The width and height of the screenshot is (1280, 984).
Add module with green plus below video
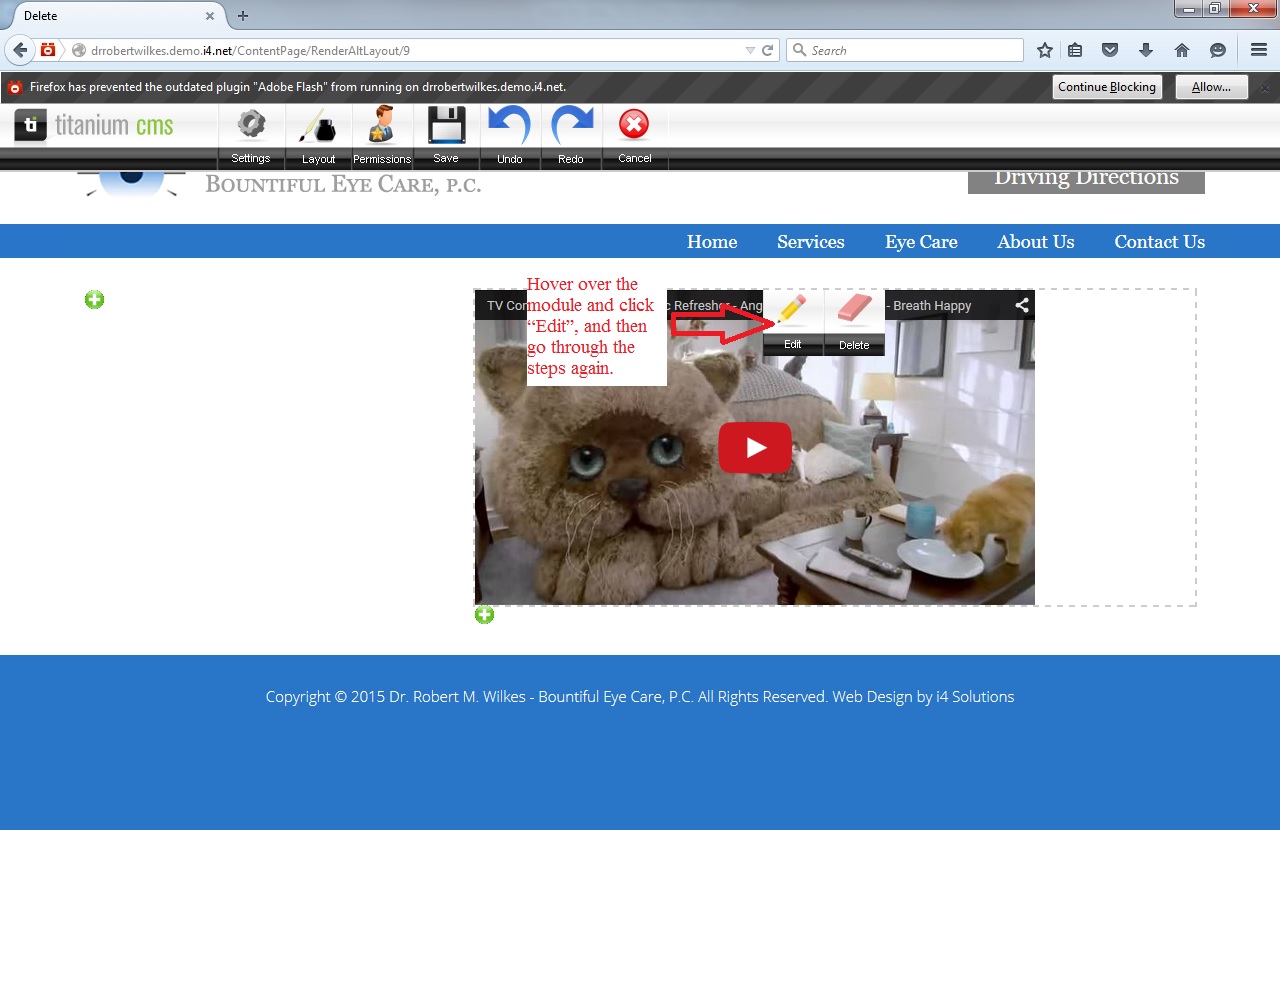485,615
